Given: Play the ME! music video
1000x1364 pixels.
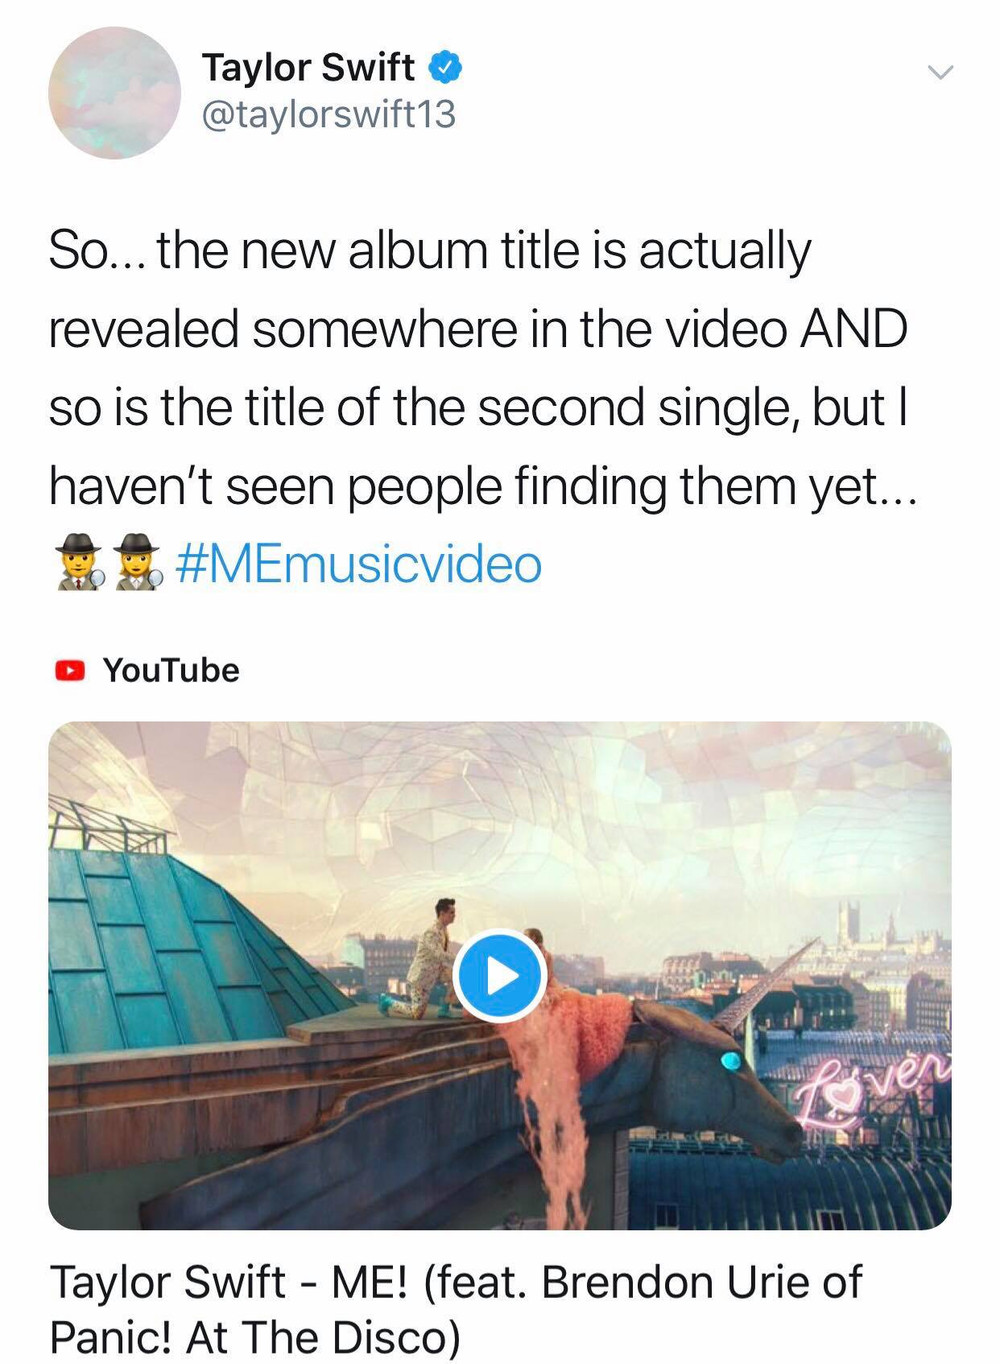Looking at the screenshot, I should point(500,976).
